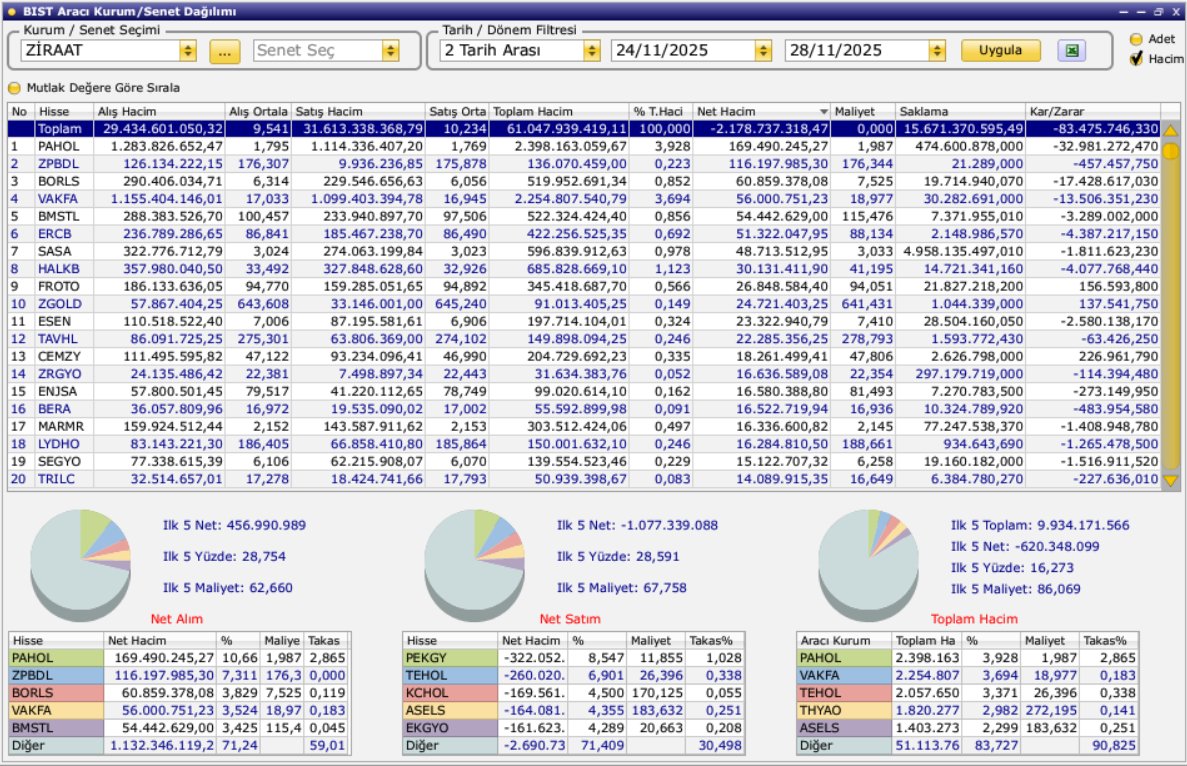The height and width of the screenshot is (766, 1187).
Task: Select the HALKB stock row
Action: click(584, 269)
